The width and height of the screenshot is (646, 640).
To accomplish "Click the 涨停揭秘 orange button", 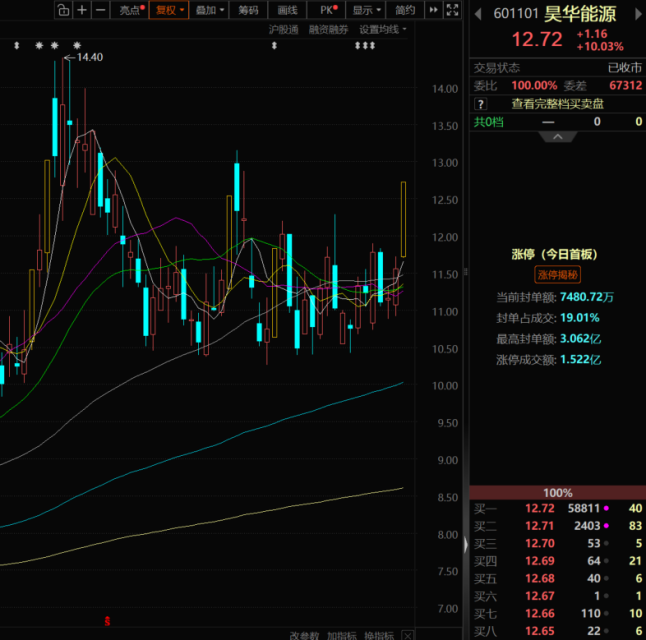I will pos(557,274).
